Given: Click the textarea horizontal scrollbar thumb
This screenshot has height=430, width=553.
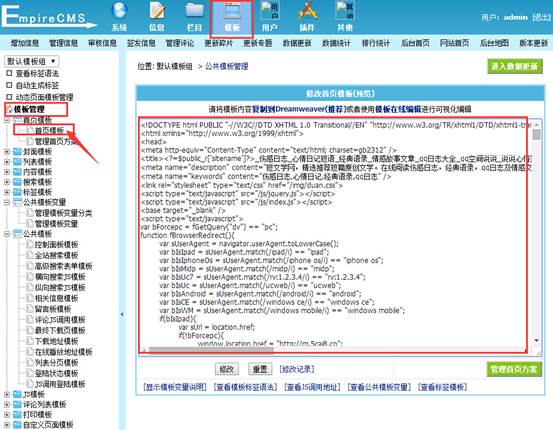Looking at the screenshot, I should coord(211,350).
